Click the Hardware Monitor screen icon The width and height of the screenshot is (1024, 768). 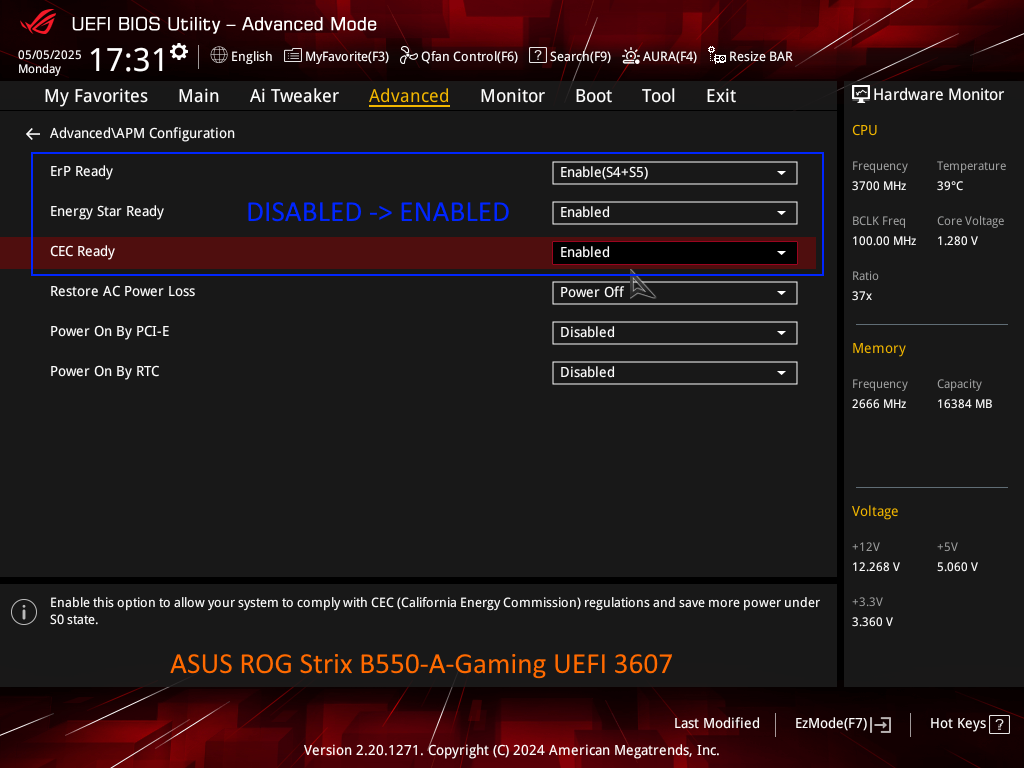click(x=861, y=95)
